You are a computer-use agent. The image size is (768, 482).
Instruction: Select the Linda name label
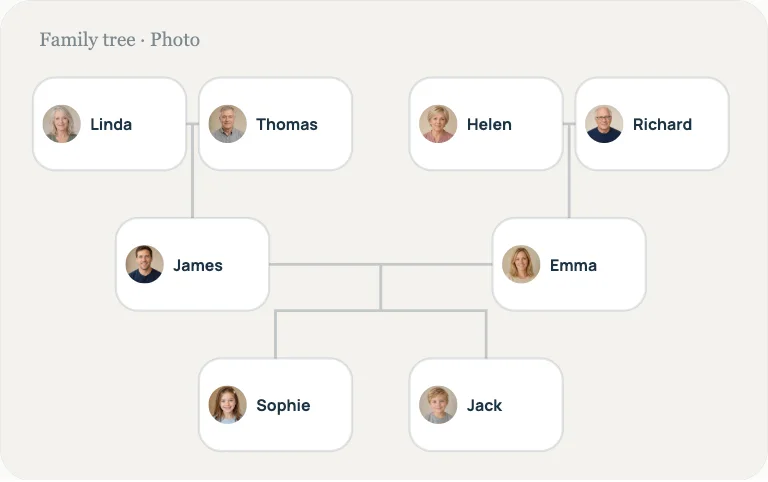pyautogui.click(x=111, y=124)
